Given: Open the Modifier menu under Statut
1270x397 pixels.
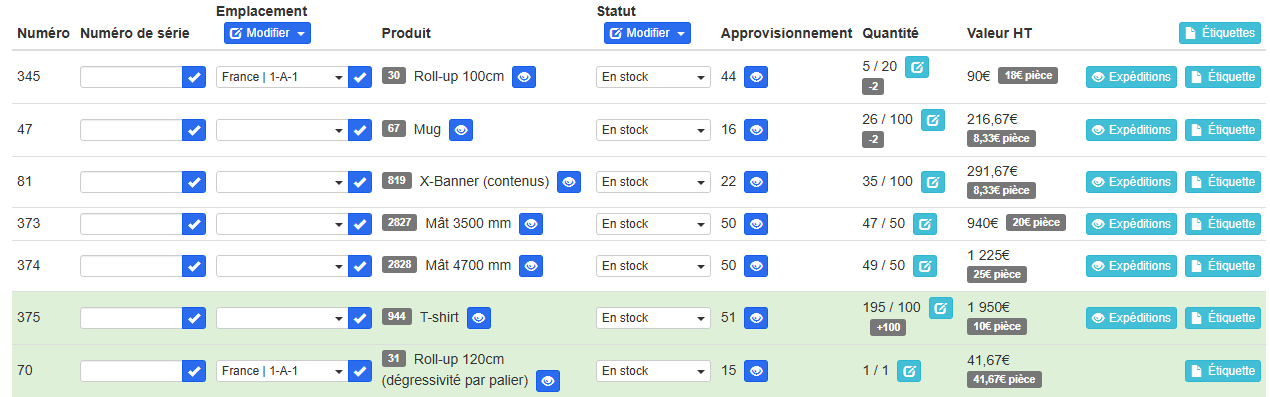Looking at the screenshot, I should click(x=647, y=33).
